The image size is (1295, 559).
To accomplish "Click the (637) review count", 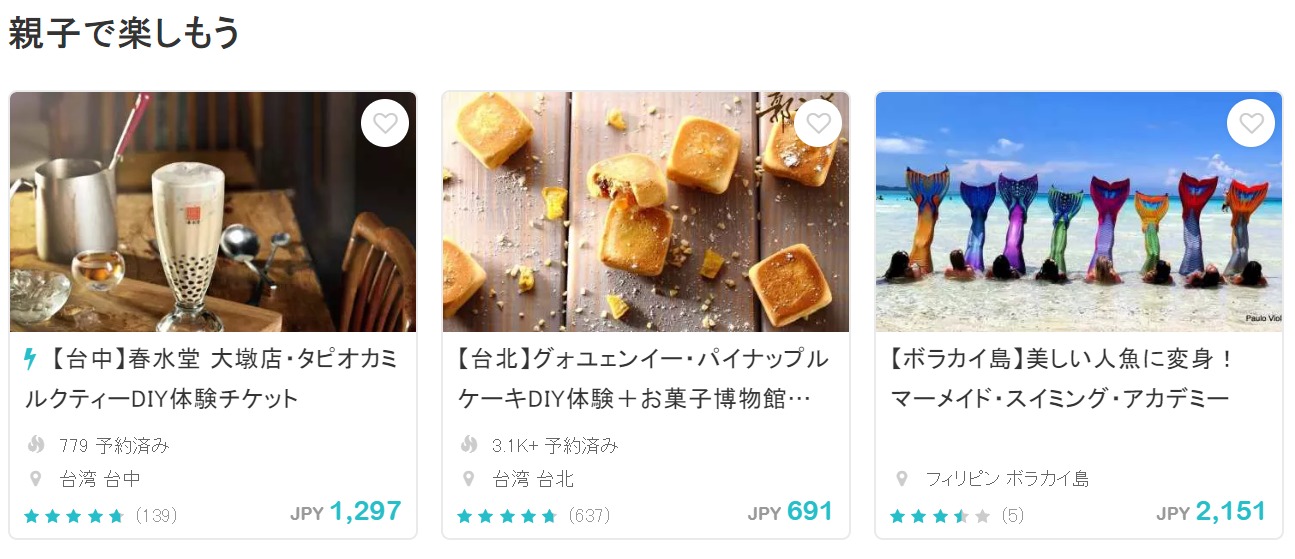I will tap(589, 516).
